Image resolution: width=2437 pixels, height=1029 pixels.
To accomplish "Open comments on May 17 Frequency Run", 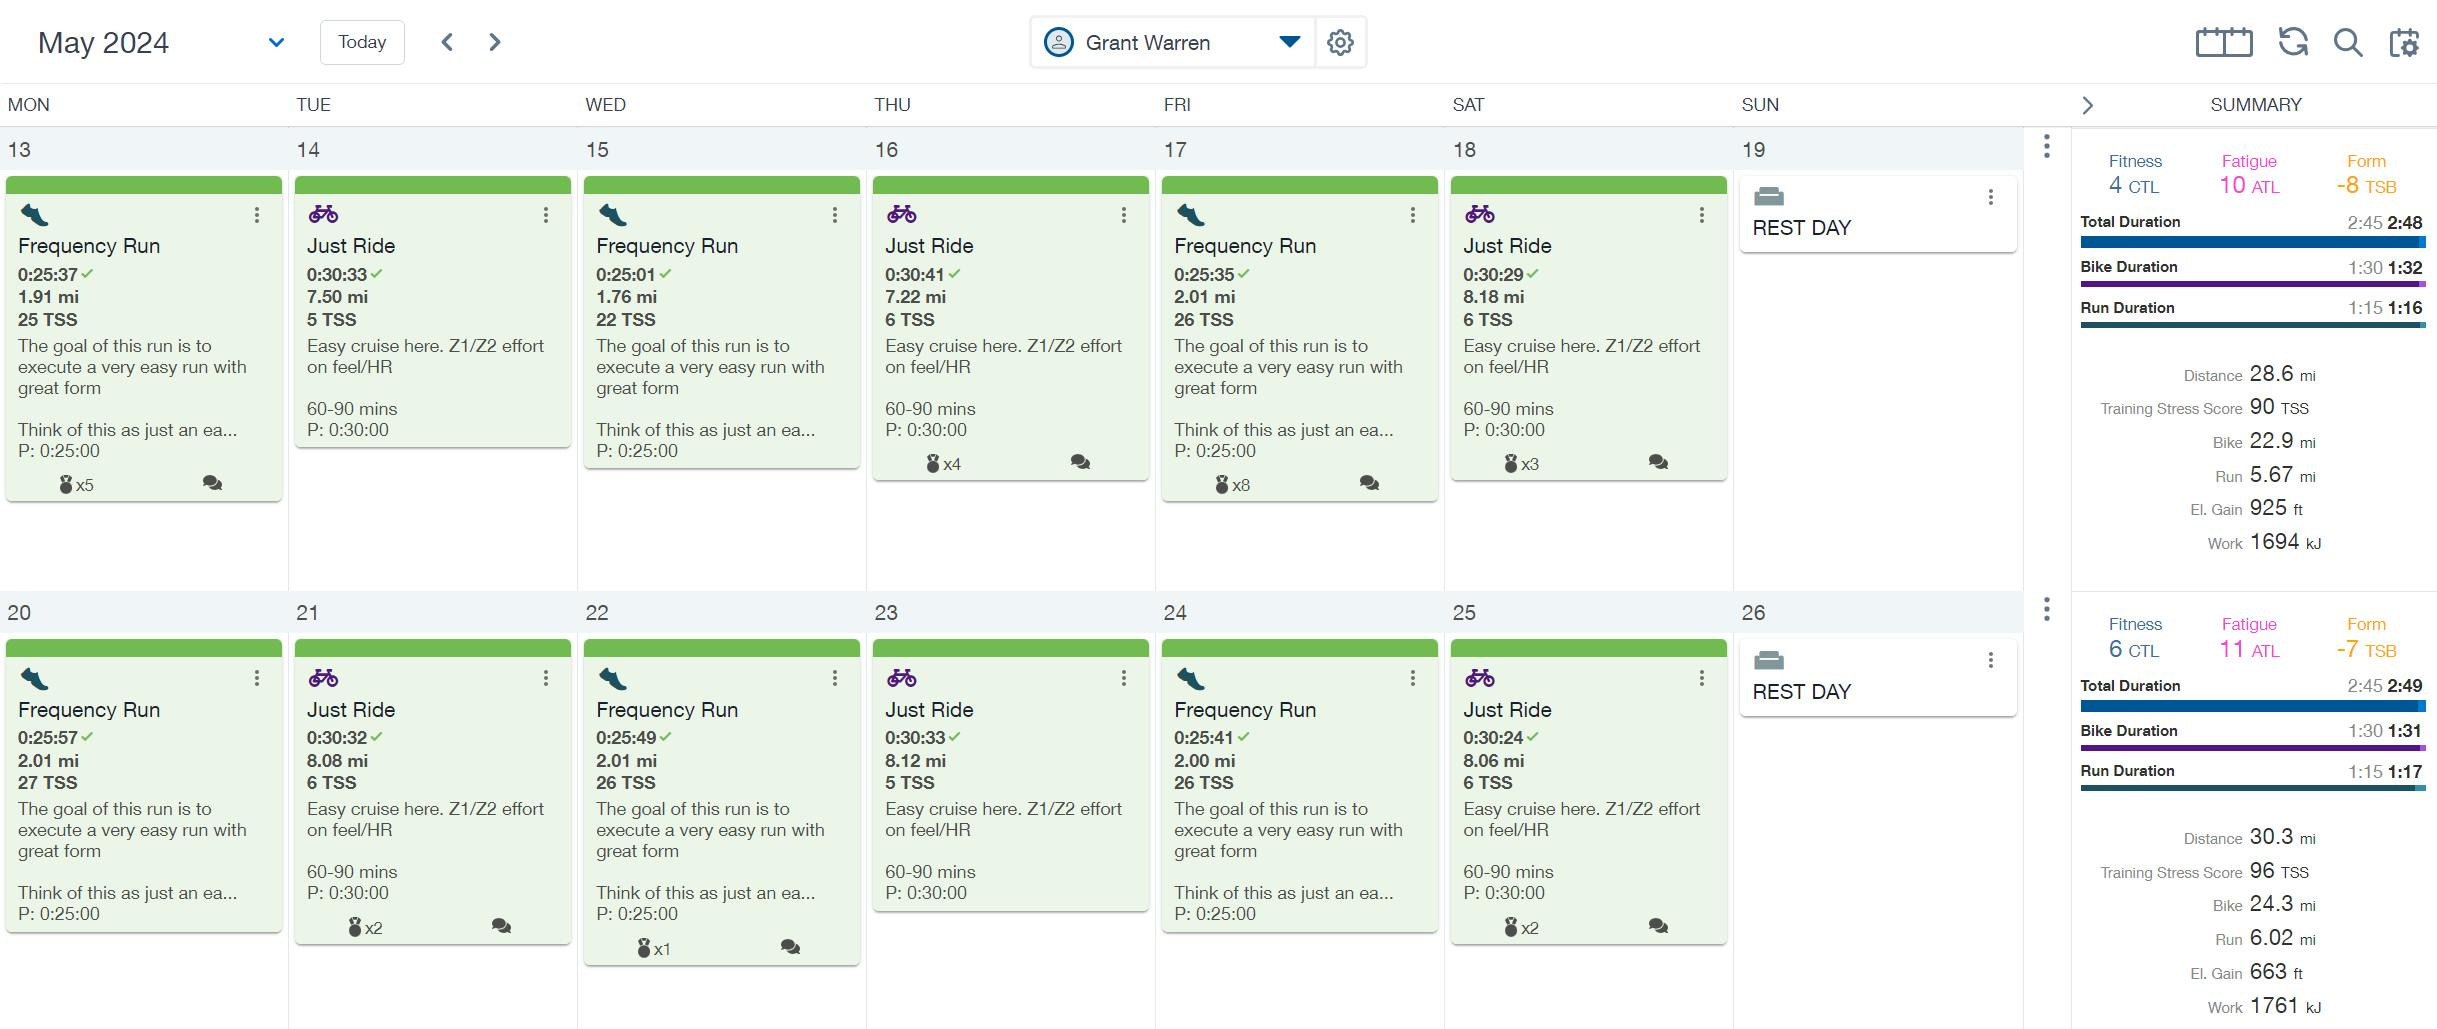I will [1369, 483].
